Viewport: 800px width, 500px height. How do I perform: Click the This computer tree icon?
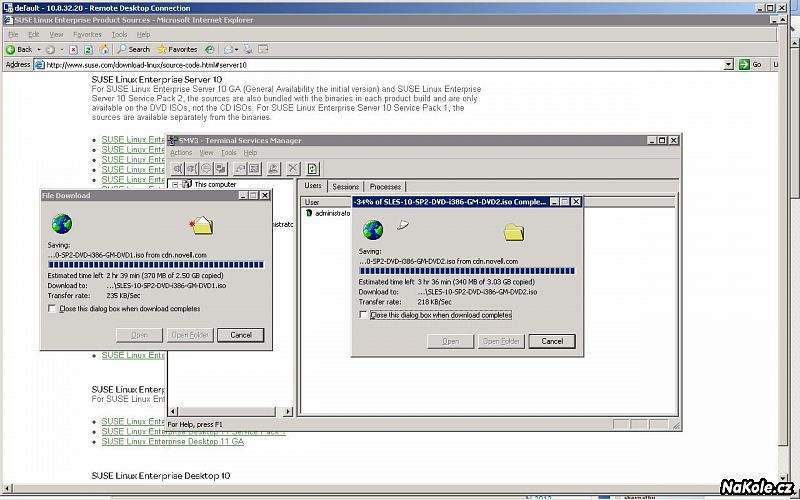tap(187, 184)
